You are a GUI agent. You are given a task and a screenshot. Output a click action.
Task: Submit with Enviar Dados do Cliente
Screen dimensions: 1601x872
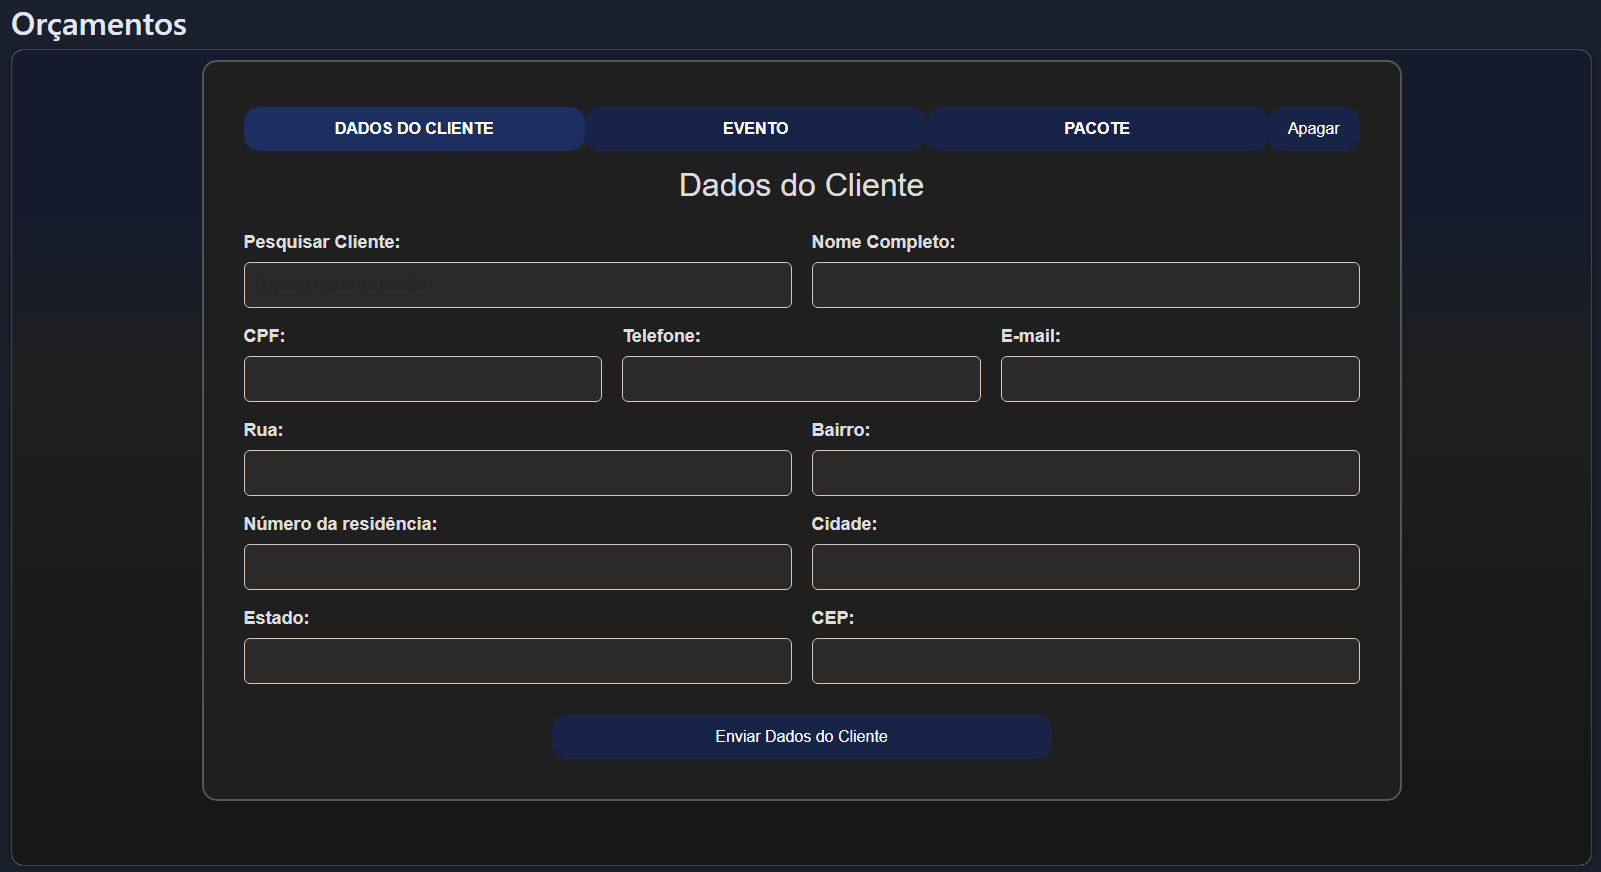coord(801,737)
